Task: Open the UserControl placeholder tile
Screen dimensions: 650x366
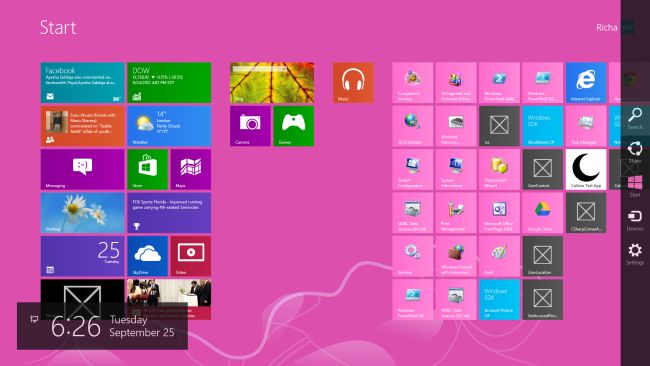Action: pyautogui.click(x=543, y=170)
